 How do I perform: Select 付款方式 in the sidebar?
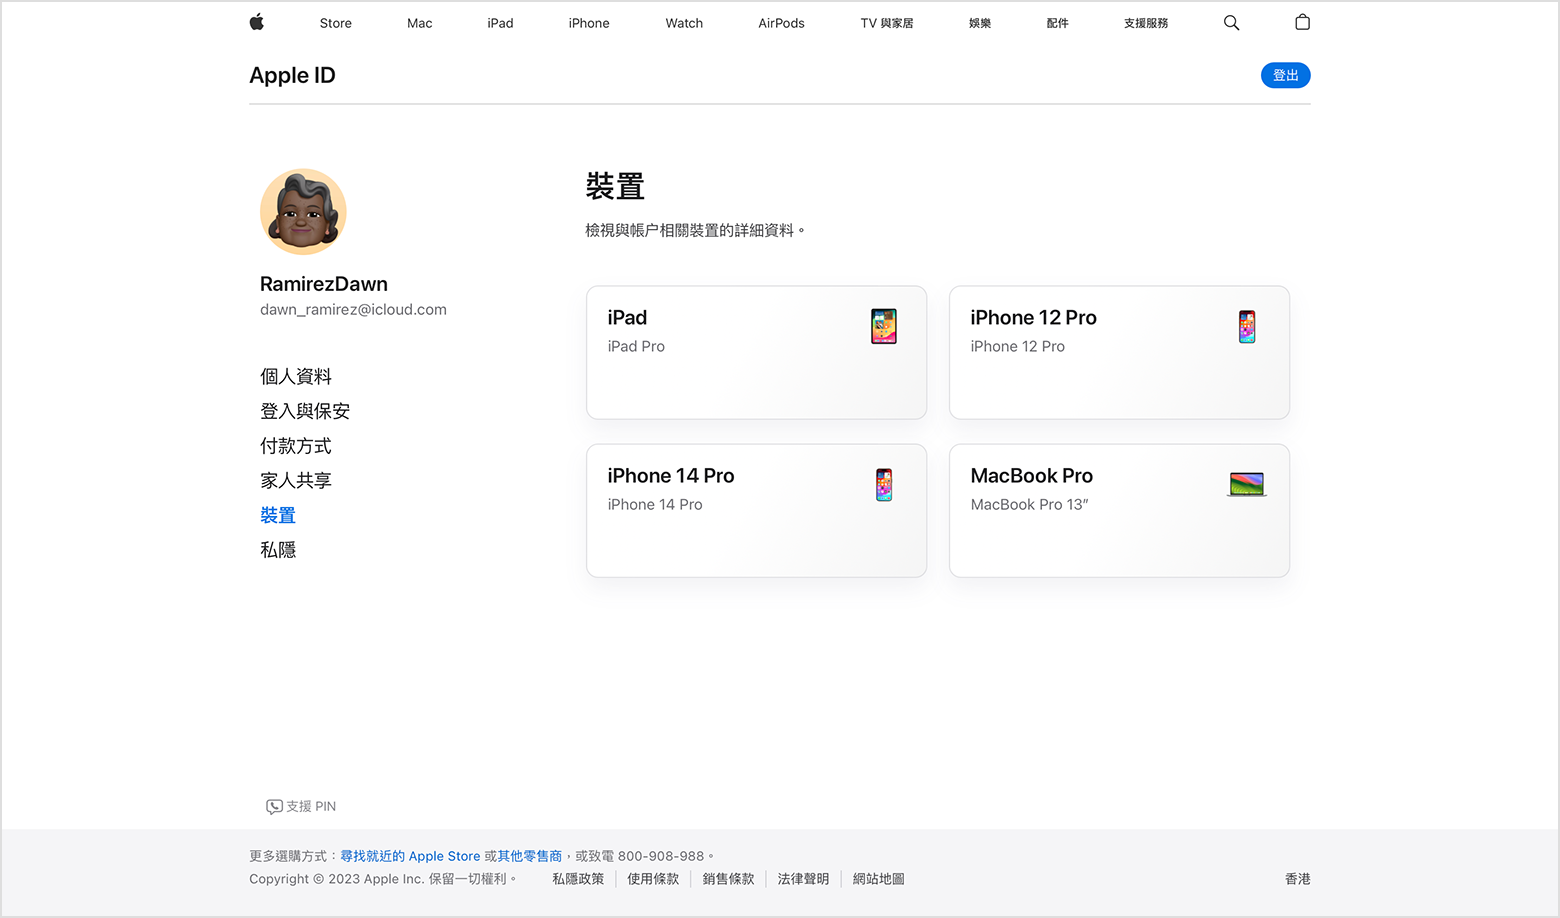296,446
